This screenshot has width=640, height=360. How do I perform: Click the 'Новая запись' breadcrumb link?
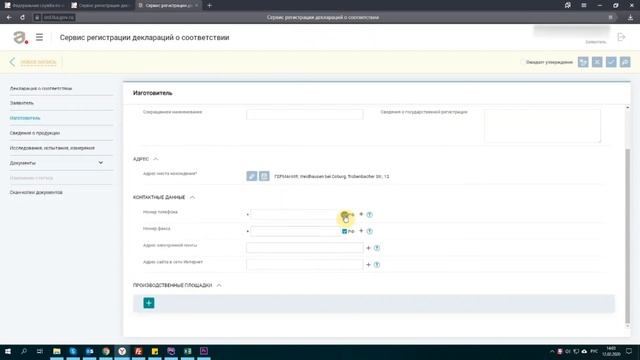pyautogui.click(x=38, y=62)
